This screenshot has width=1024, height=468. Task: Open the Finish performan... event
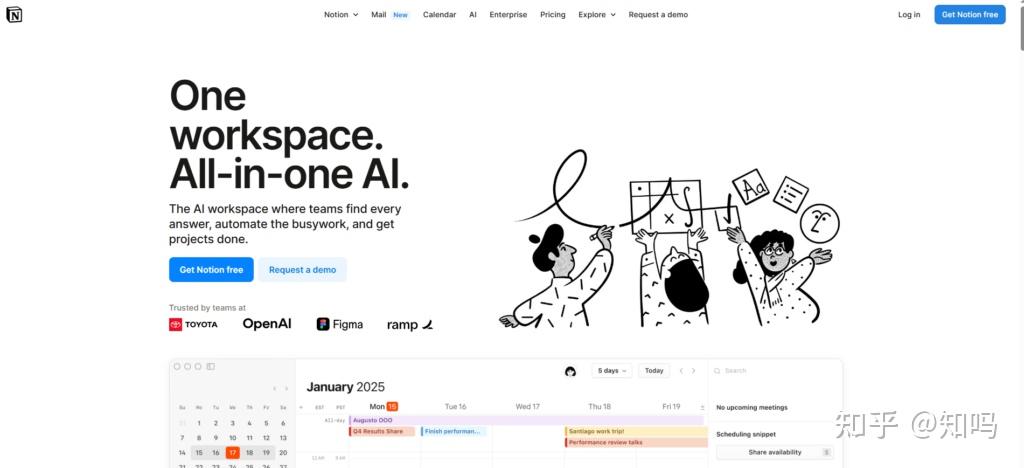pos(454,431)
